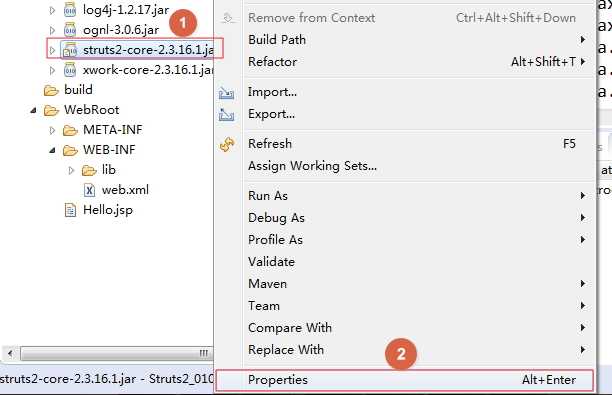
Task: Select the WebRoot folder label
Action: click(x=92, y=110)
